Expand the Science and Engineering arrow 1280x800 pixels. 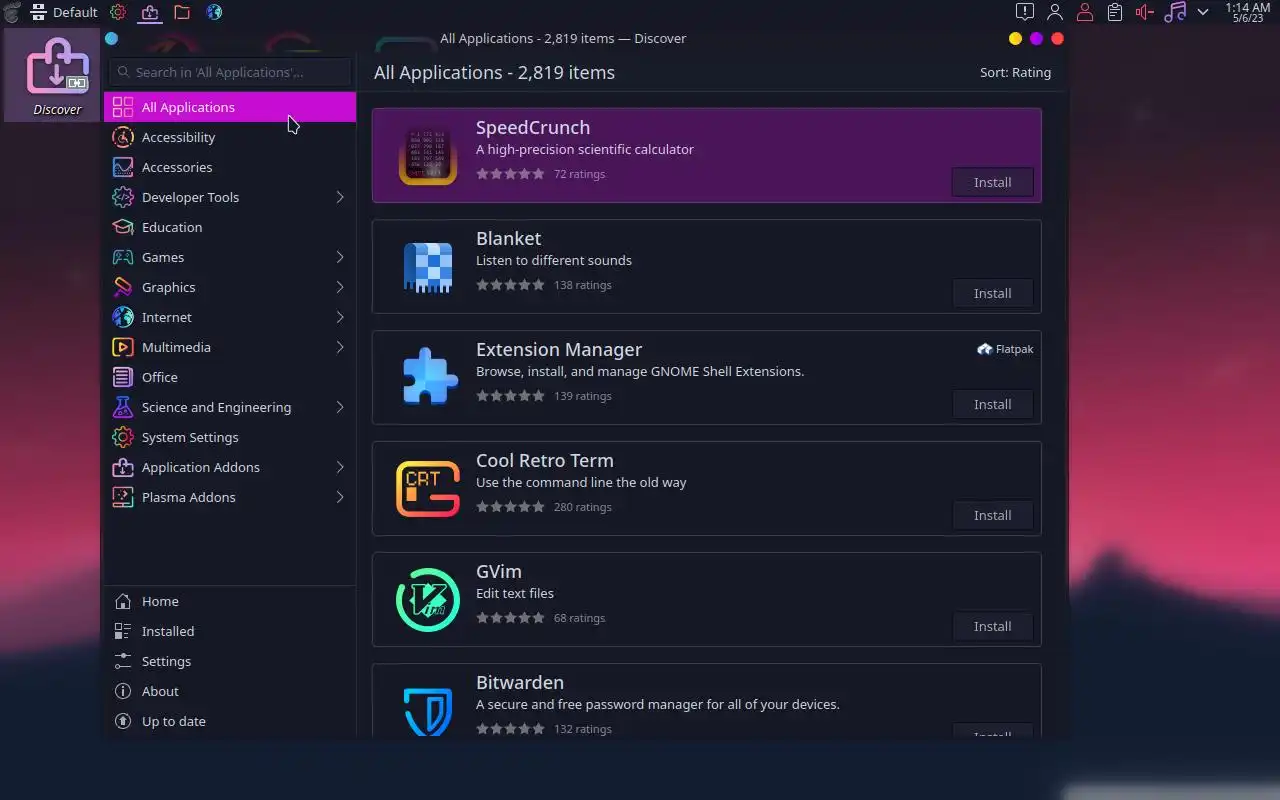pyautogui.click(x=340, y=407)
